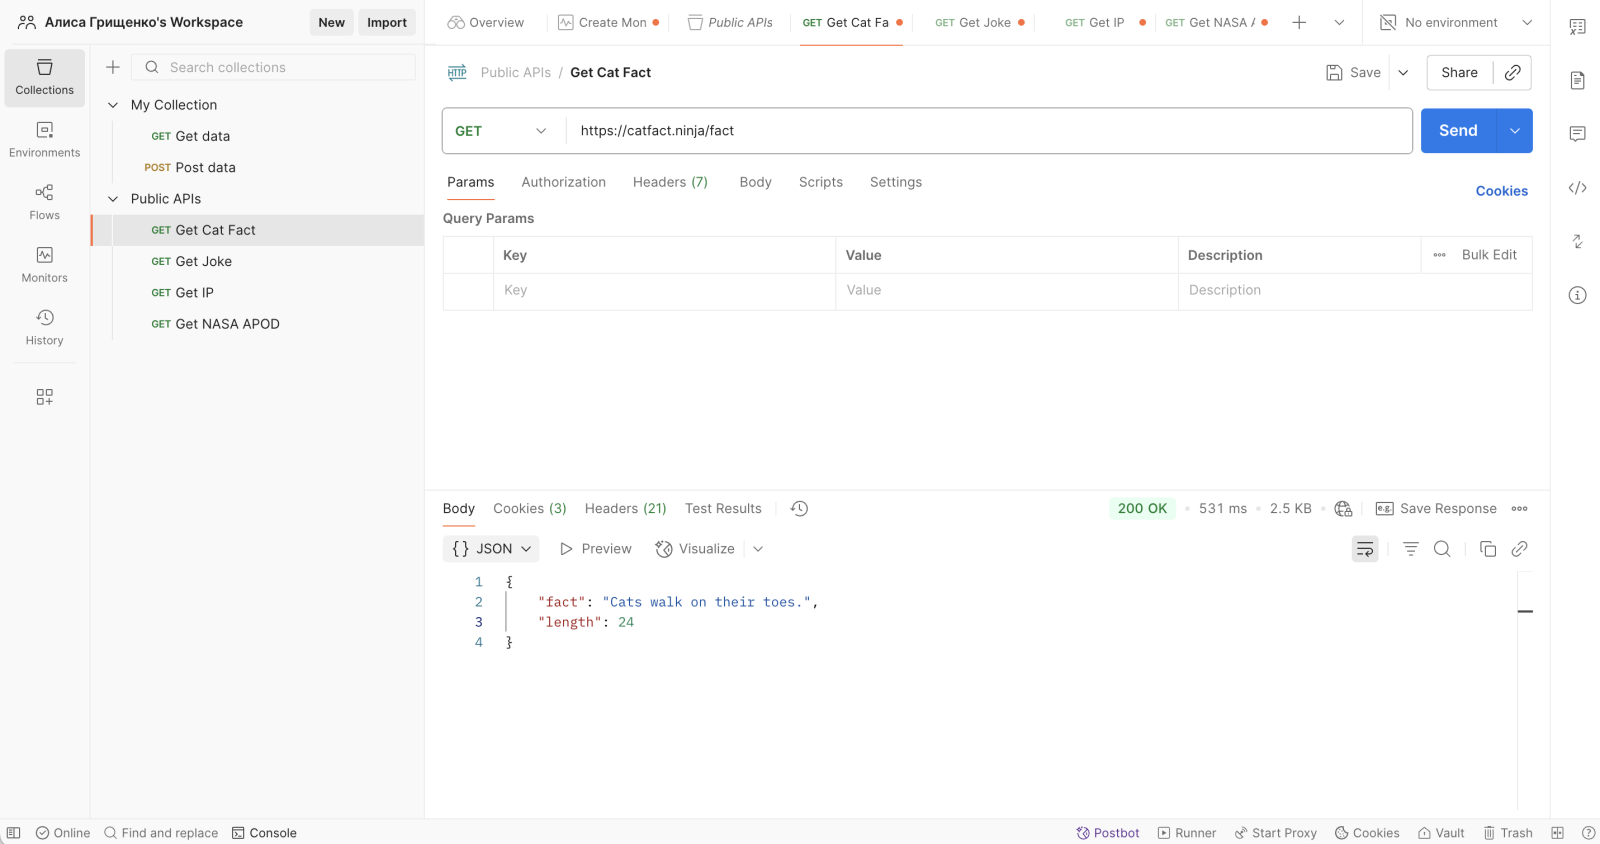The image size is (1600, 844).
Task: Open the three-dot response options menu
Action: (x=1519, y=508)
